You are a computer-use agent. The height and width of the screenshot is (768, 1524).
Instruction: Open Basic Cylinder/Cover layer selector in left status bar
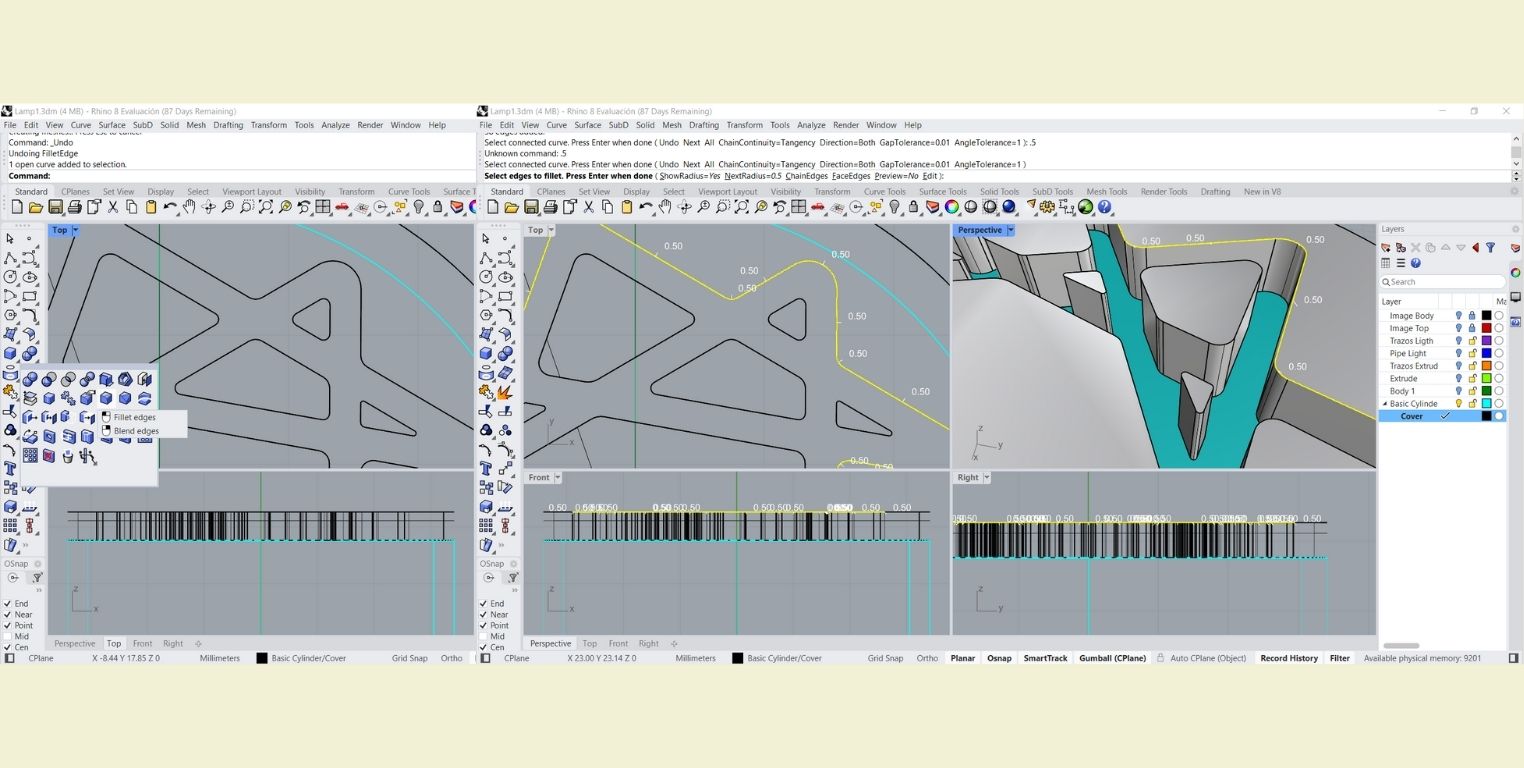302,658
